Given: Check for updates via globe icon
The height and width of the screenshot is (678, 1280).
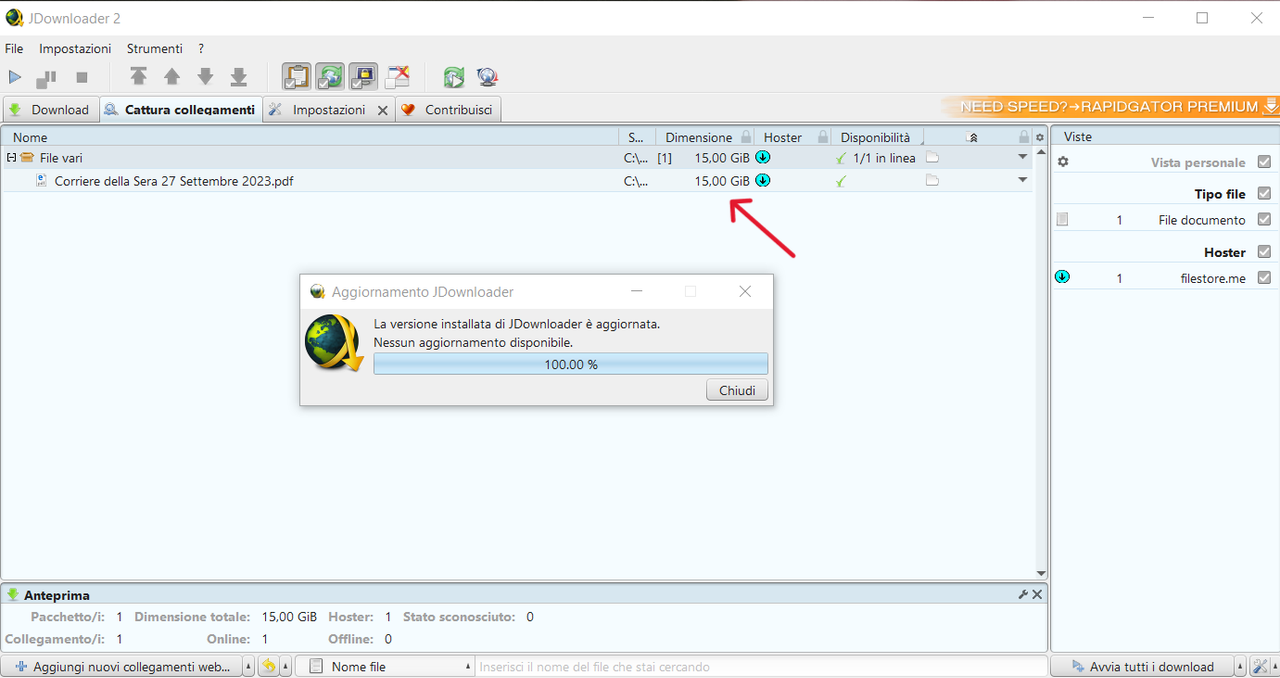Looking at the screenshot, I should tap(487, 77).
